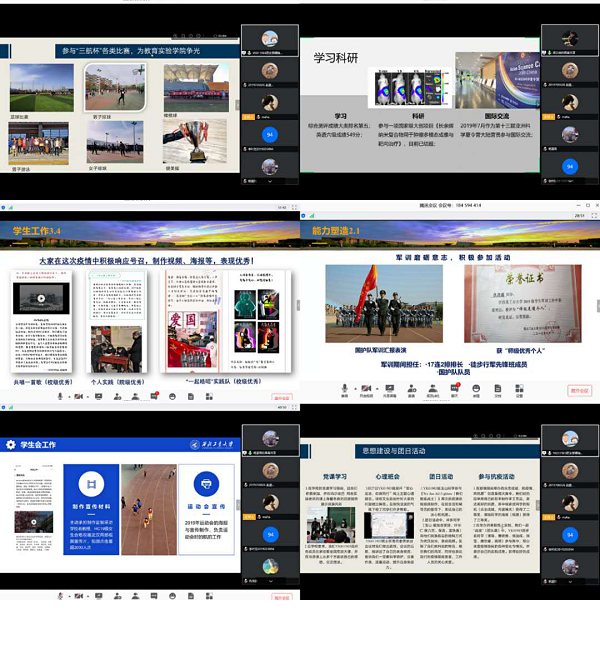Open share screen in 能力塑造 meeting toolbar
This screenshot has width=600, height=651.
tap(389, 389)
